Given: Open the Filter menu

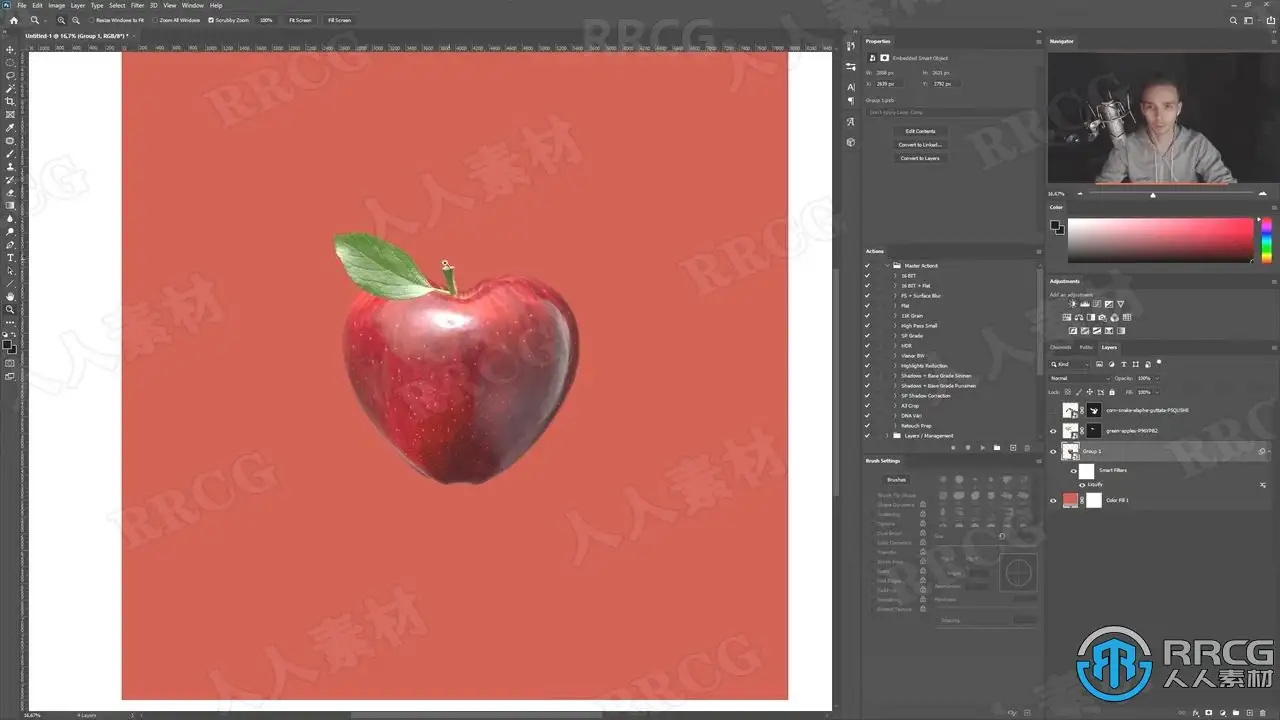Looking at the screenshot, I should [x=138, y=5].
